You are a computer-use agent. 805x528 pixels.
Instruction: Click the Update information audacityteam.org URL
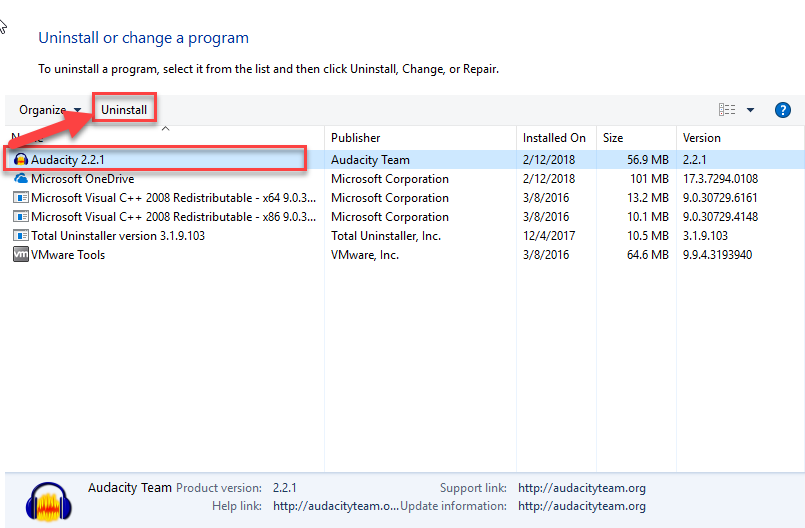pos(582,506)
